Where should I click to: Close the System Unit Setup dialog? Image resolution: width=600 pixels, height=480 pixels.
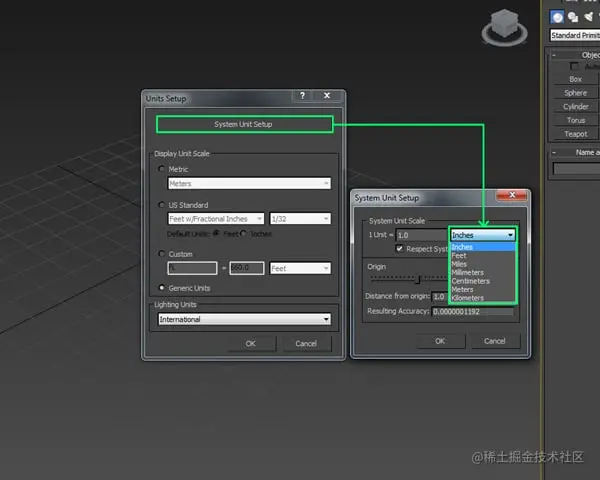[512, 195]
